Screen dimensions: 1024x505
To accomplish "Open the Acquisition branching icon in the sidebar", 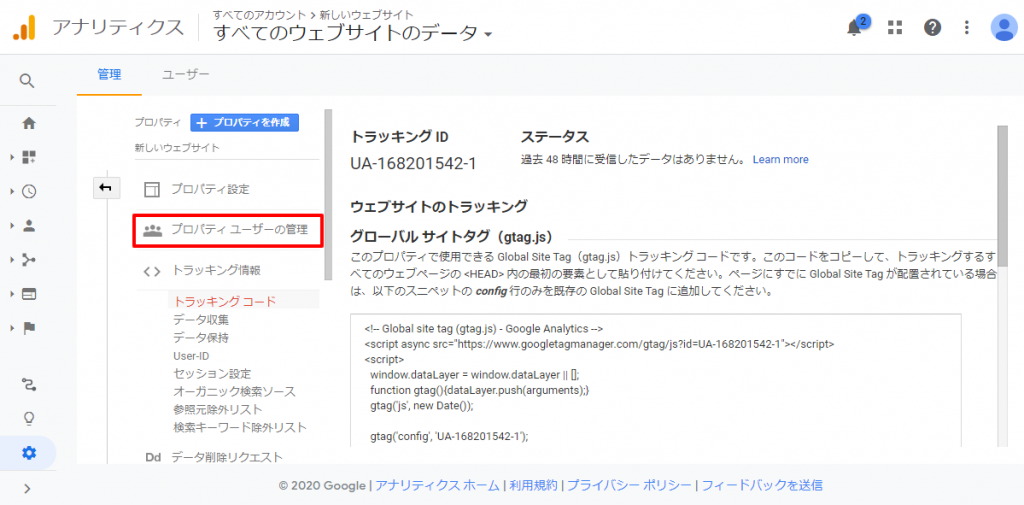I will (x=29, y=260).
